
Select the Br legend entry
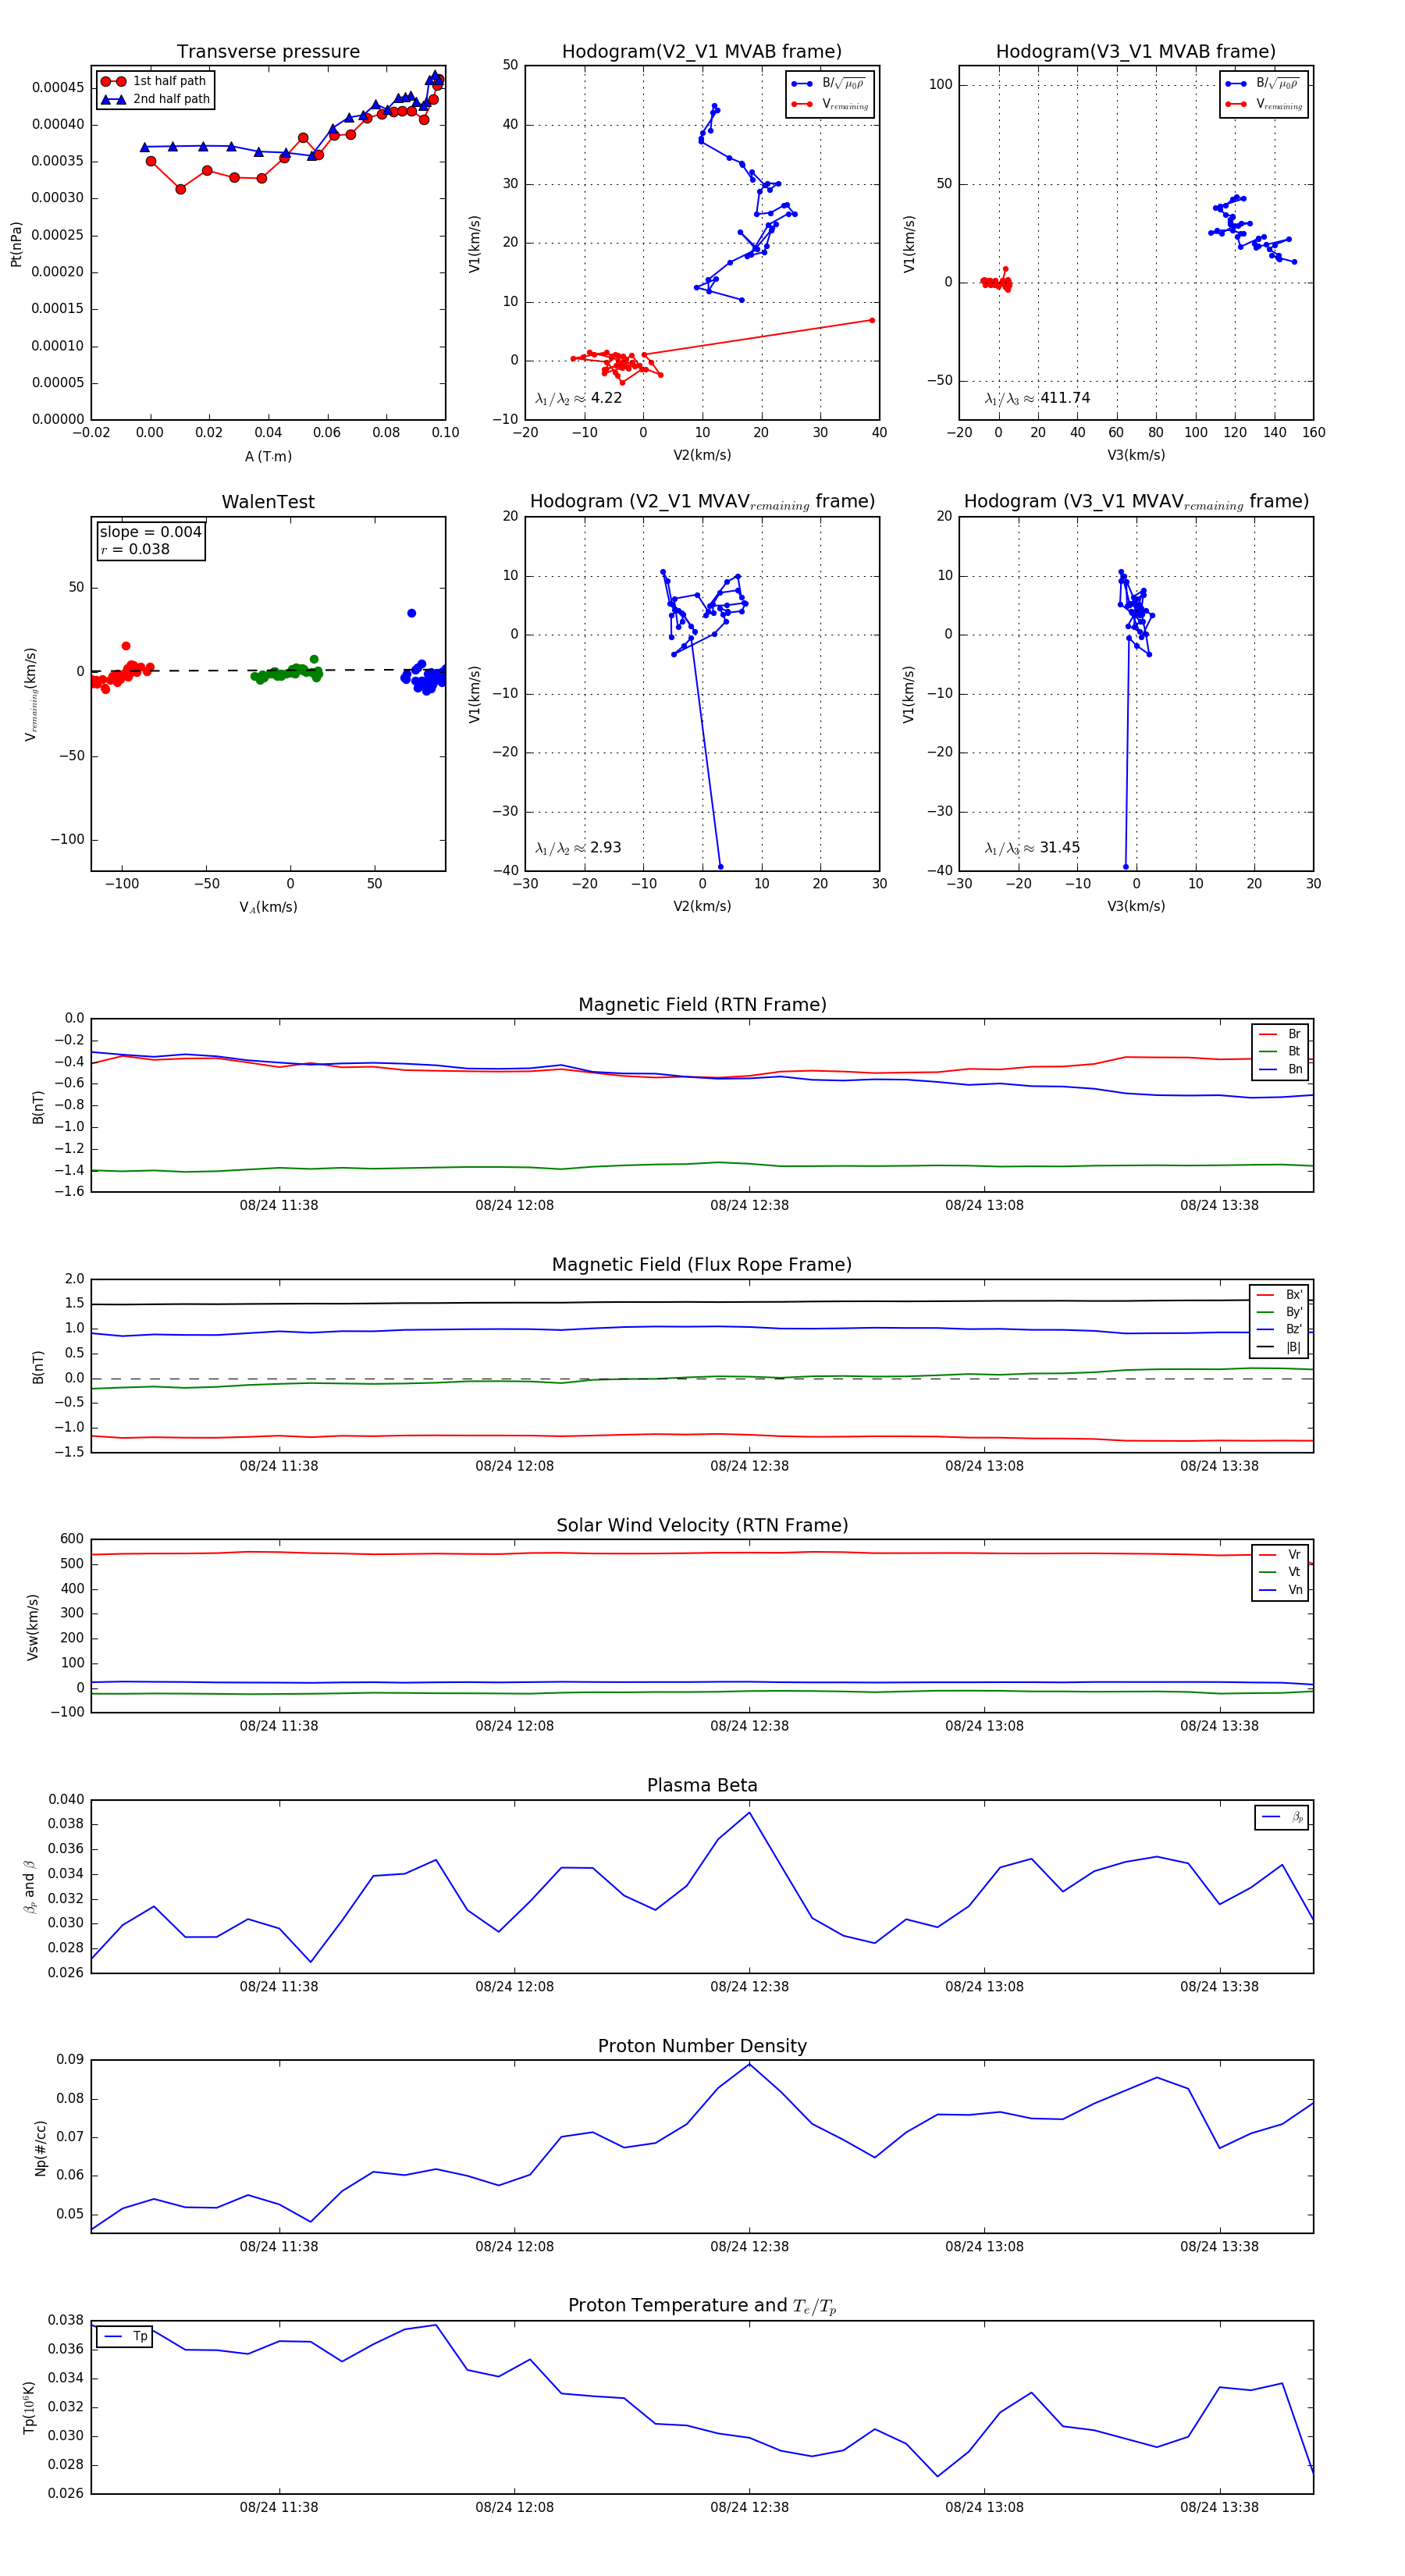[x=1281, y=1034]
